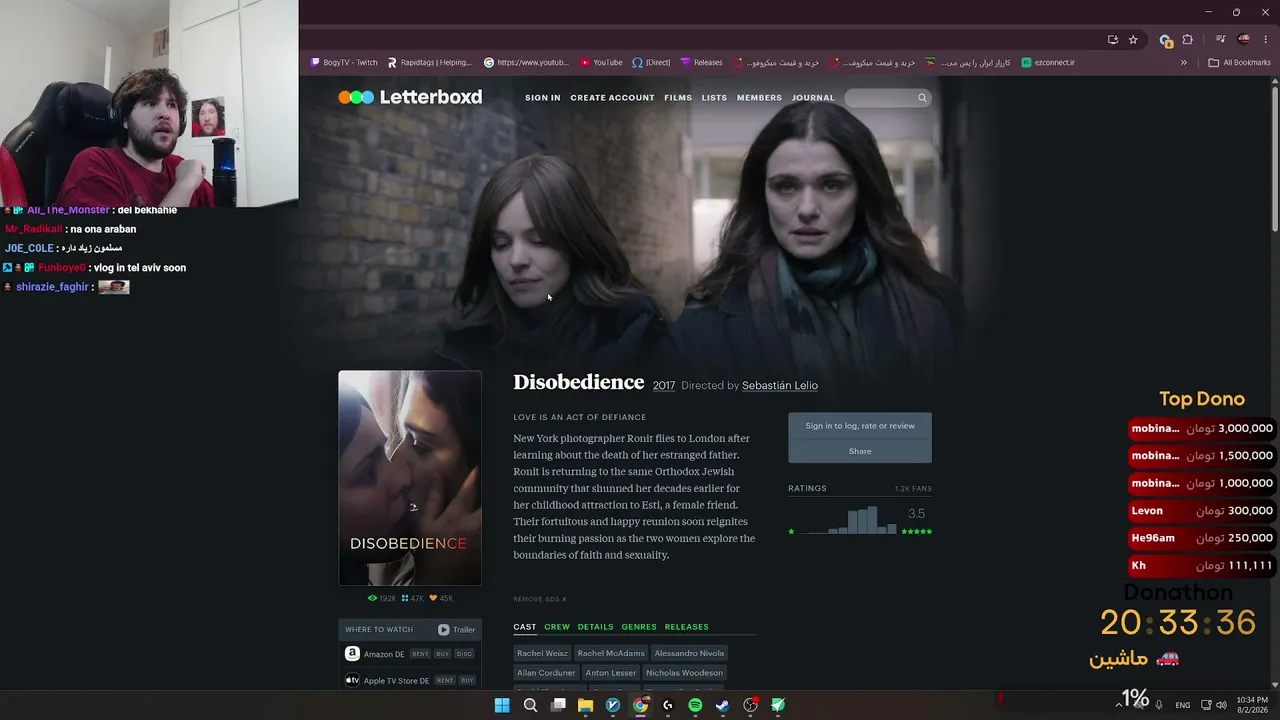This screenshot has height=720, width=1280.
Task: Click cast member Rachel McAdams
Action: pos(611,653)
